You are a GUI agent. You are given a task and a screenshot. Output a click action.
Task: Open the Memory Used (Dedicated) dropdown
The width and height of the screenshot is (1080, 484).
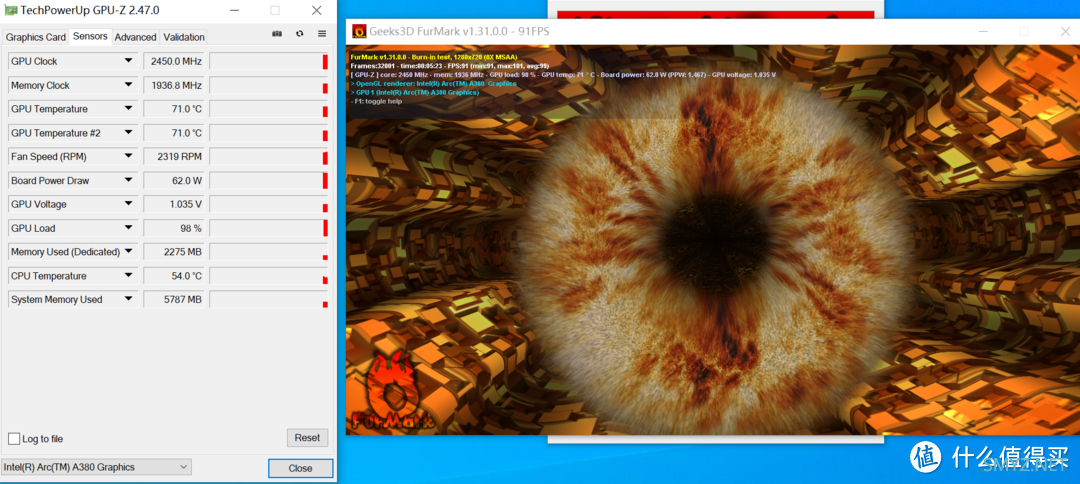(x=128, y=251)
